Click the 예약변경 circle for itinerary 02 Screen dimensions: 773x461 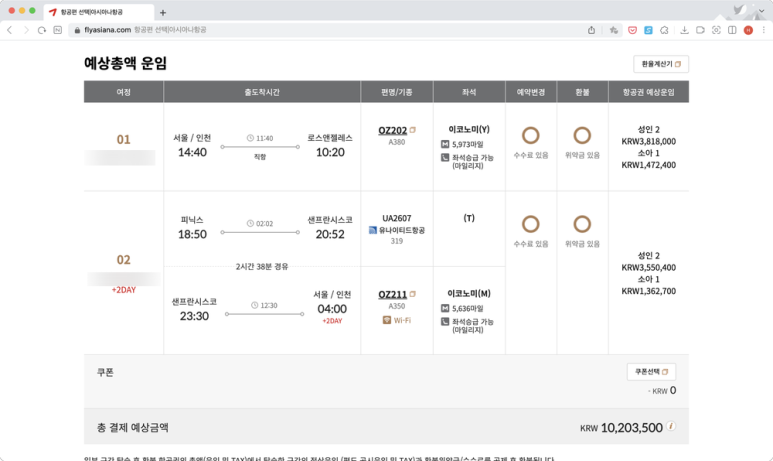pos(530,224)
